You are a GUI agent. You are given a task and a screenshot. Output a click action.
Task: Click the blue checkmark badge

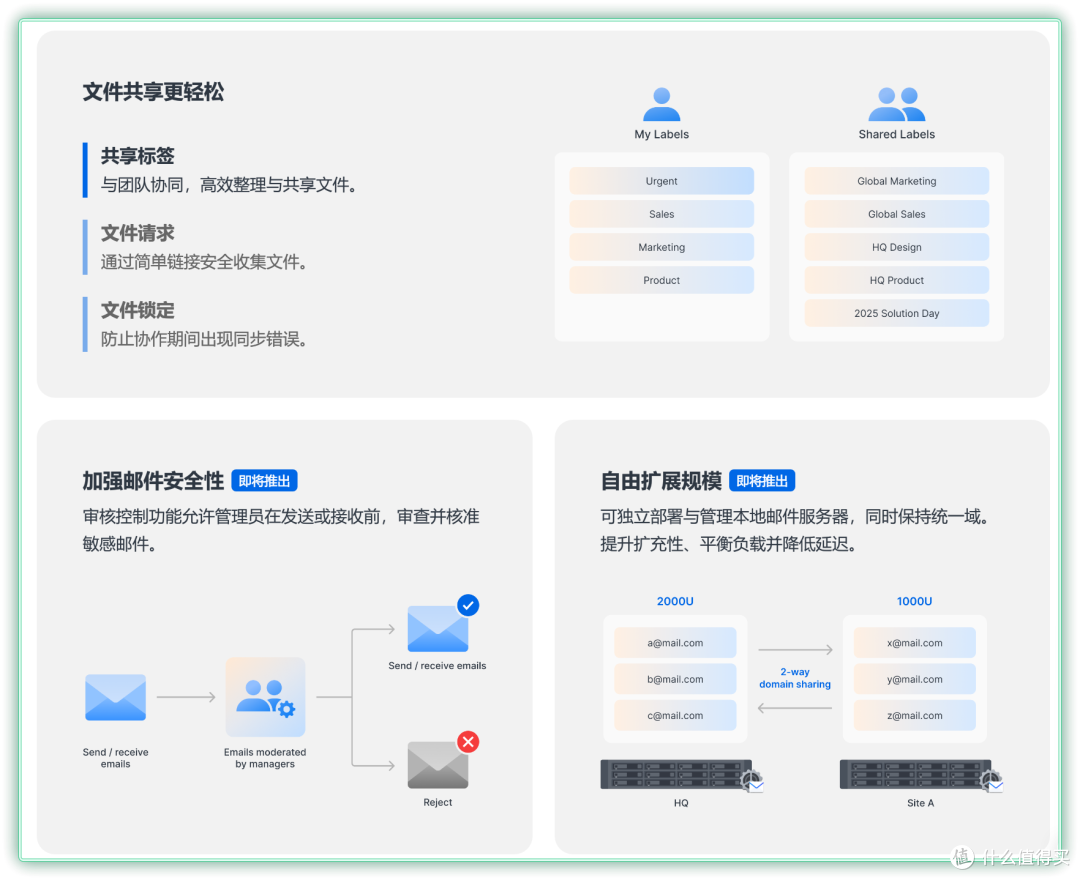pos(468,605)
